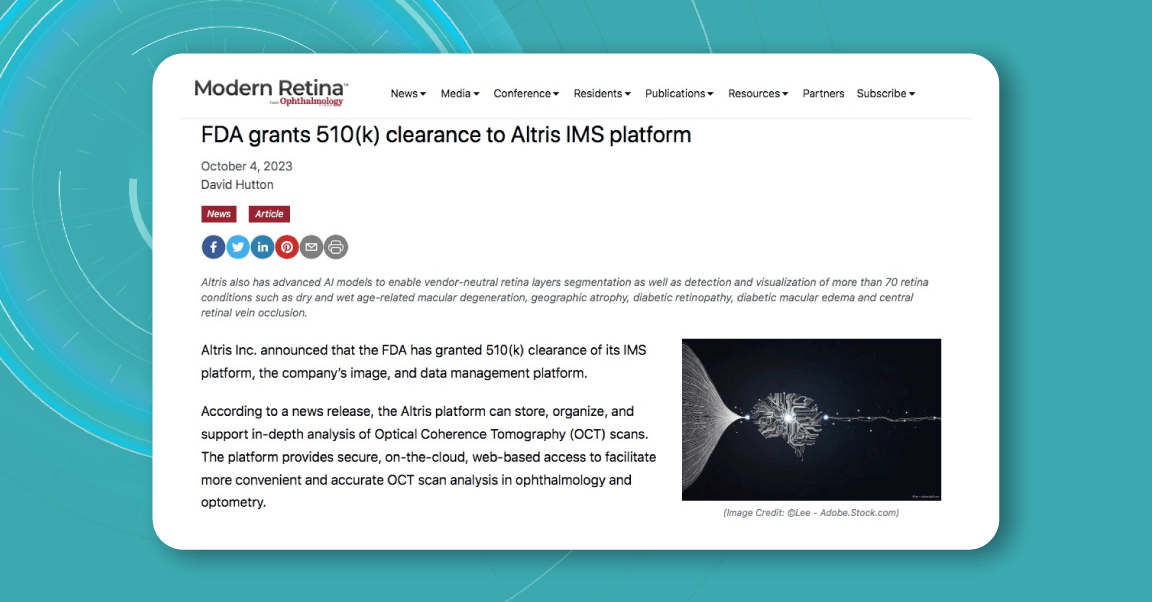Expand the News dropdown menu
This screenshot has width=1152, height=602.
coord(408,93)
